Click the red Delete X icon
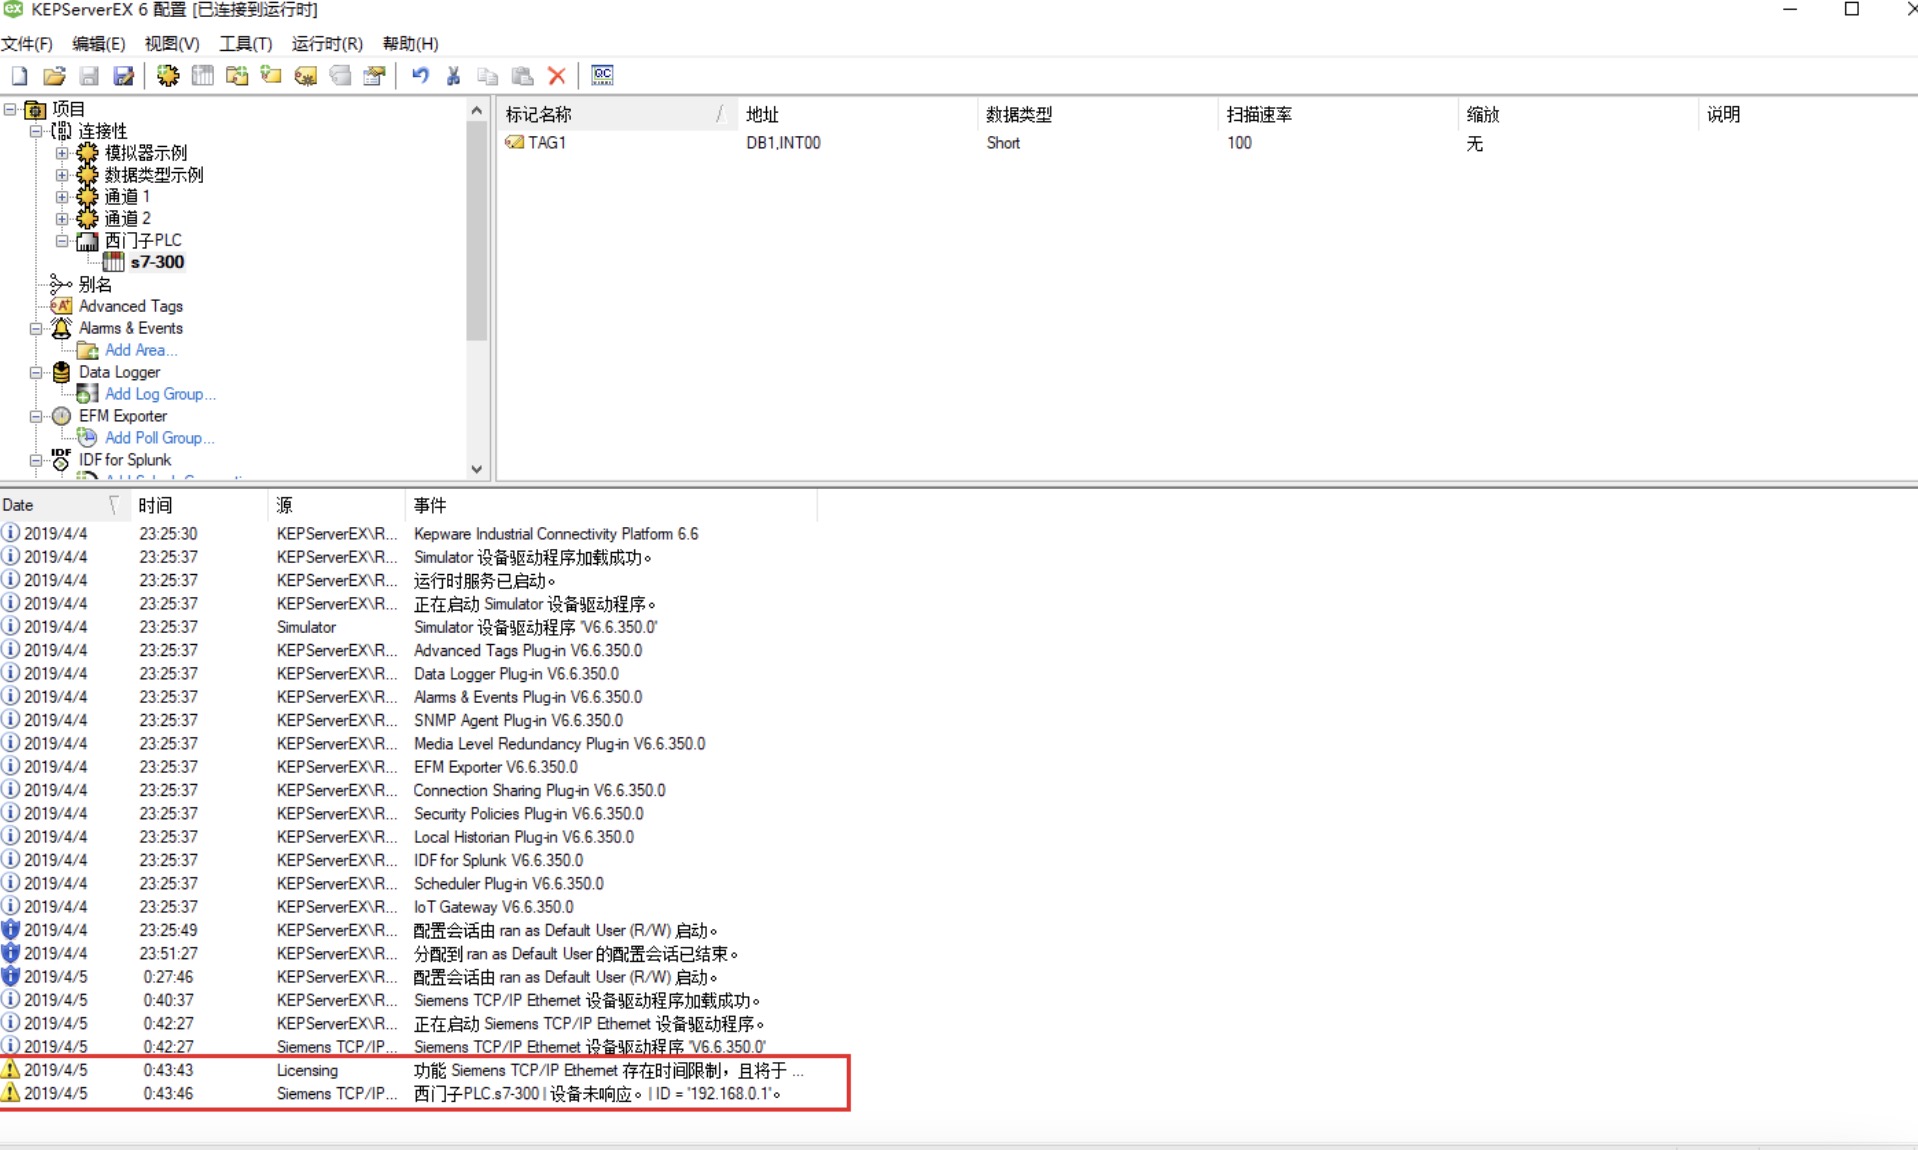The width and height of the screenshot is (1918, 1150). (x=557, y=75)
